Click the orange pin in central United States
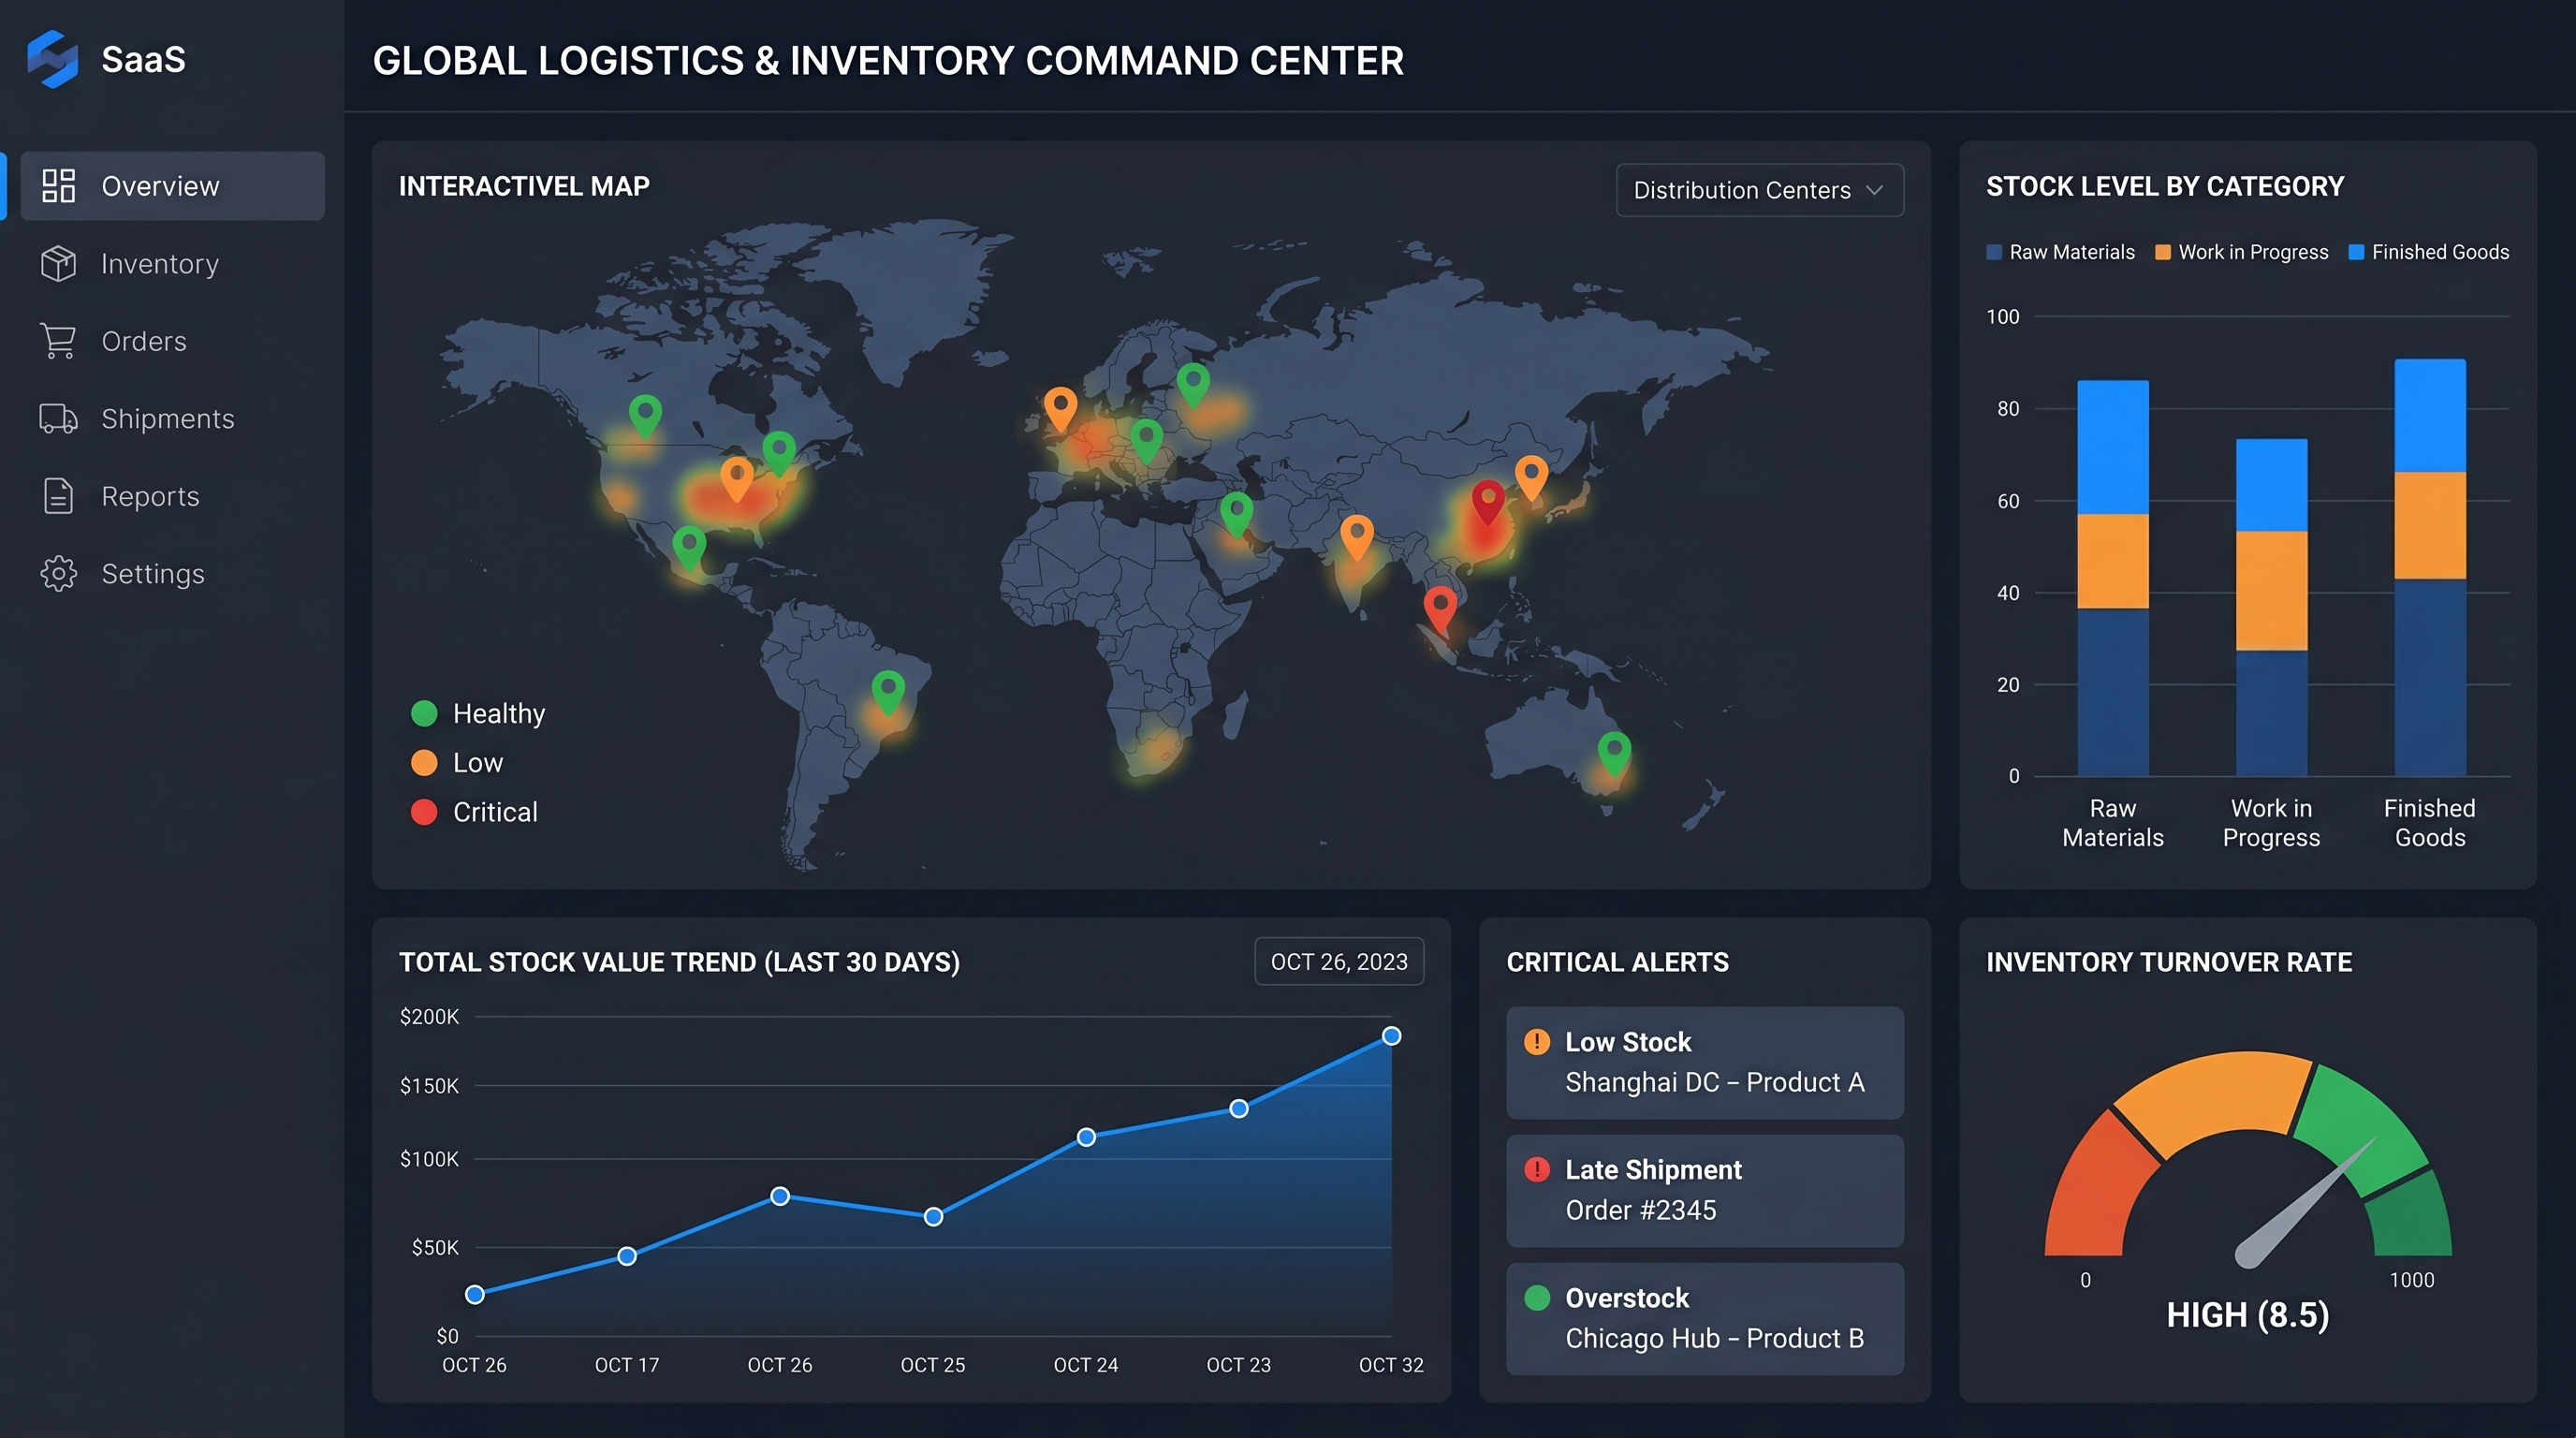The width and height of the screenshot is (2576, 1438). point(737,477)
